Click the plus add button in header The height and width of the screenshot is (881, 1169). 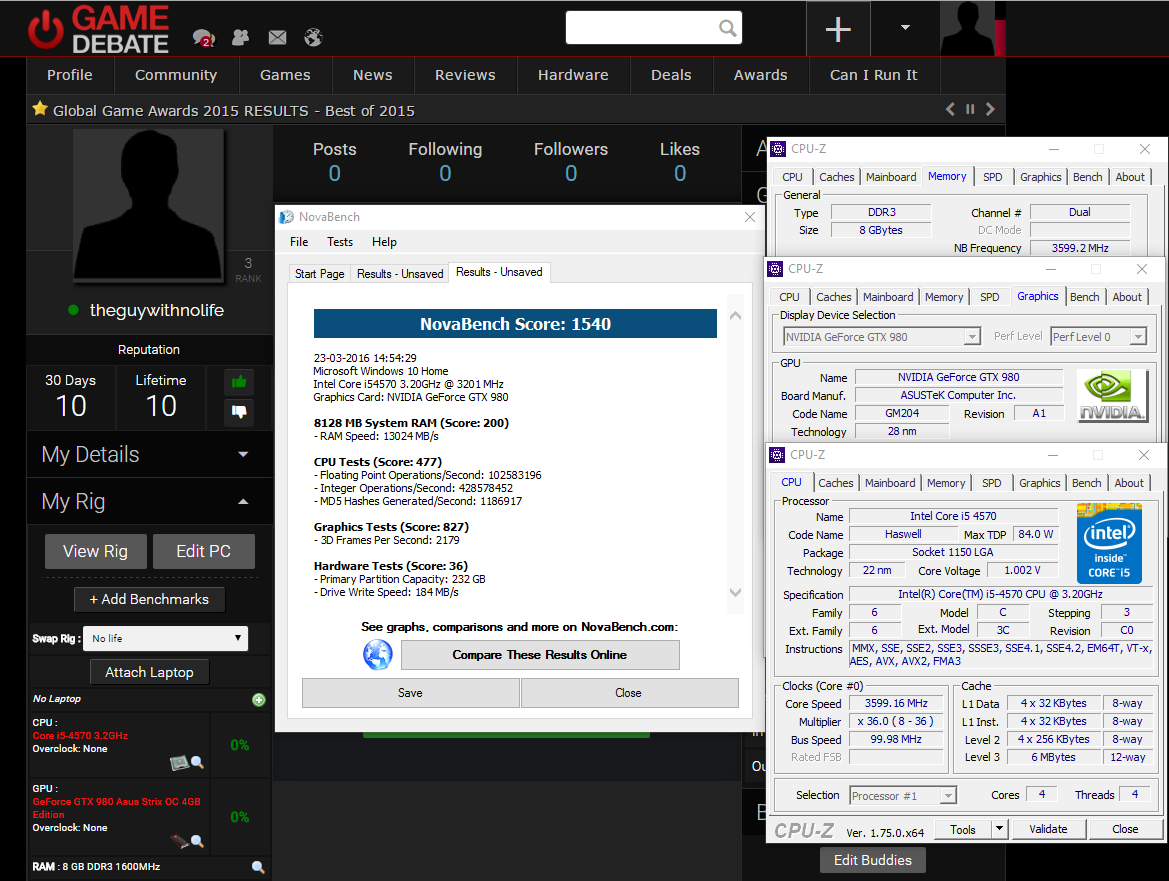tap(838, 29)
